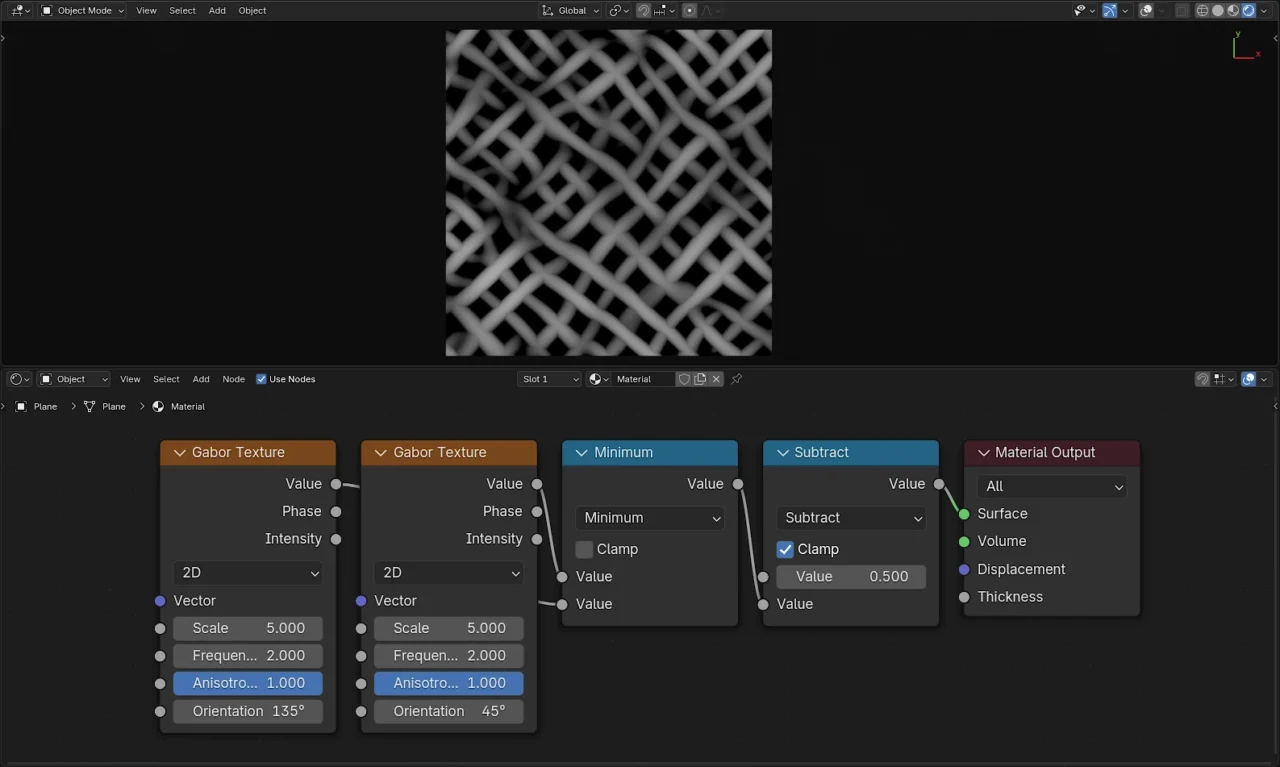Image resolution: width=1280 pixels, height=767 pixels.
Task: Open the Add menu in shader editor
Action: pyautogui.click(x=200, y=379)
